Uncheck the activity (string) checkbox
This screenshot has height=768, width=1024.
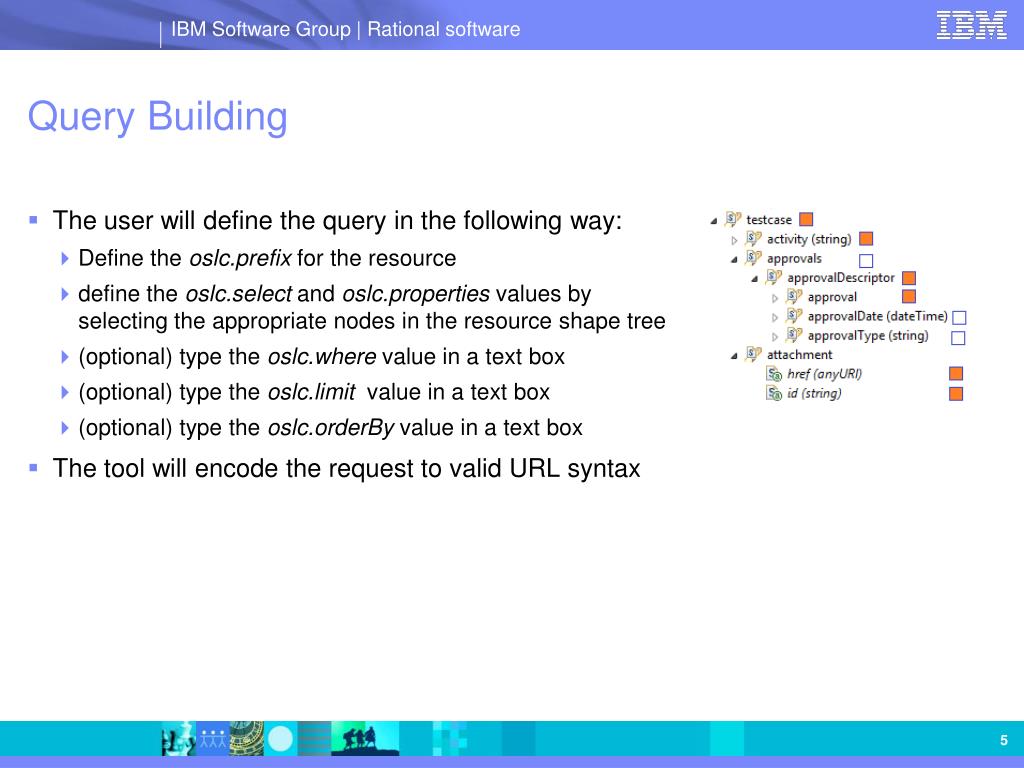(867, 239)
